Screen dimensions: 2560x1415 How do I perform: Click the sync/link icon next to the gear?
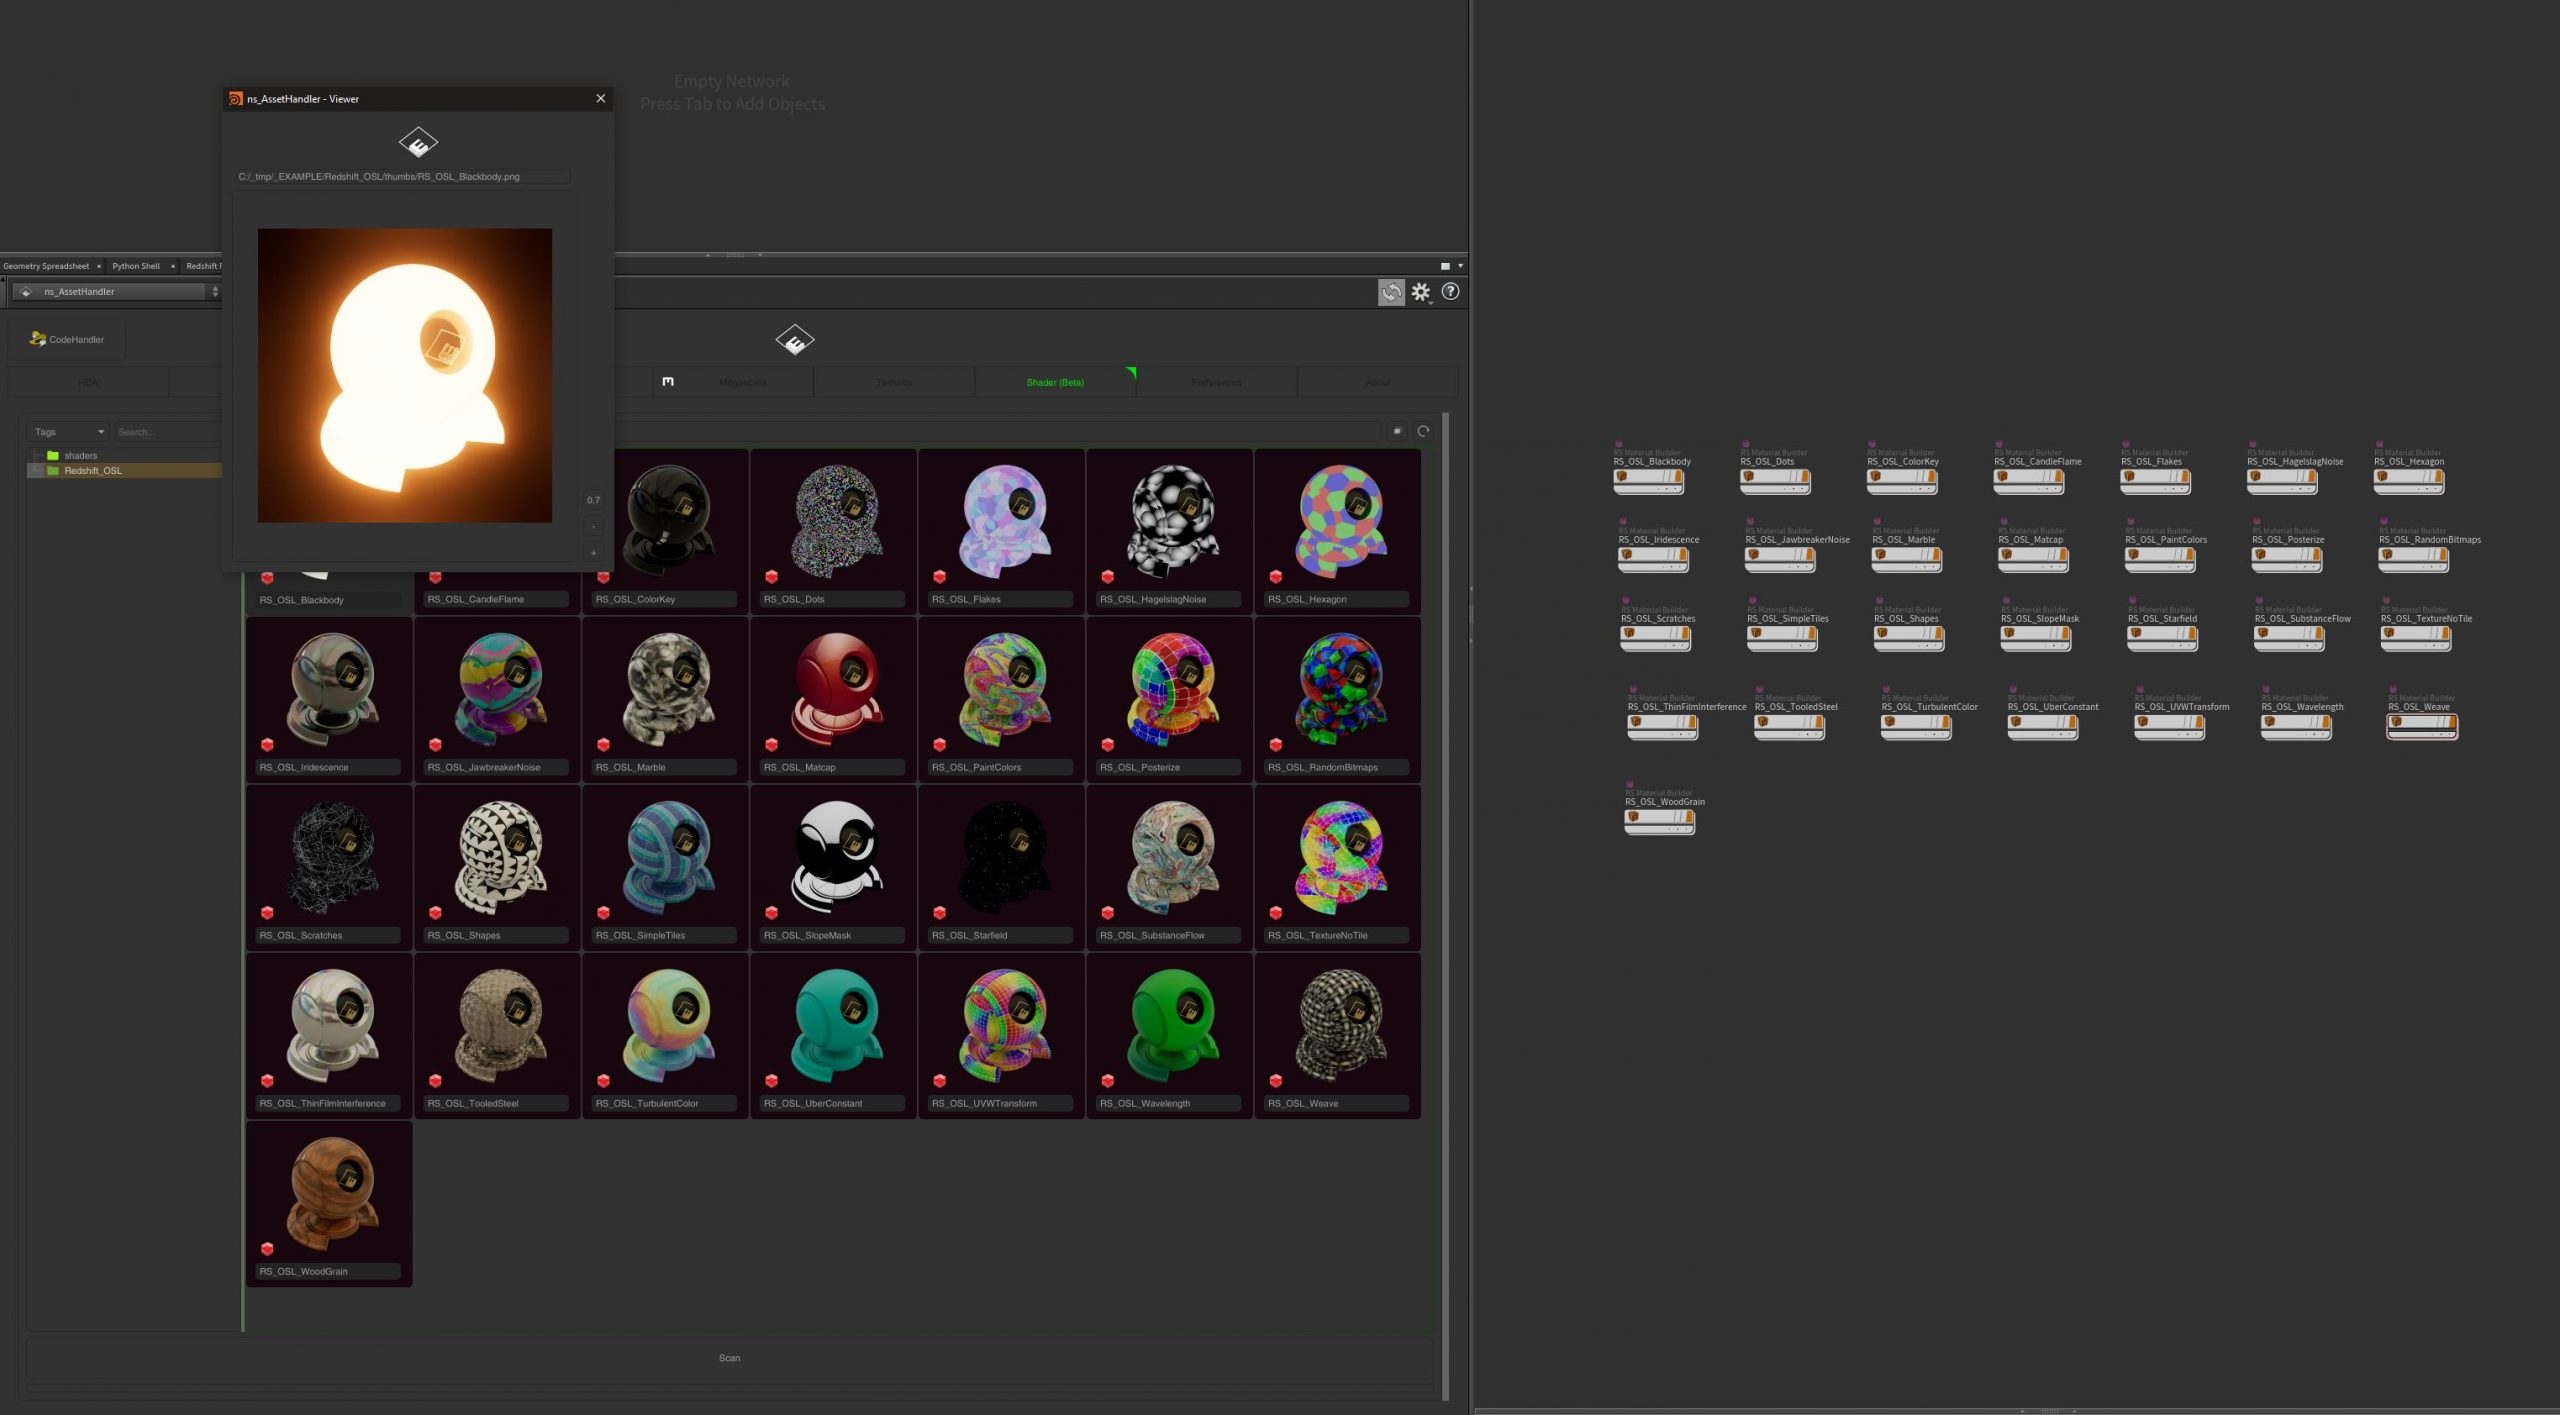point(1392,291)
